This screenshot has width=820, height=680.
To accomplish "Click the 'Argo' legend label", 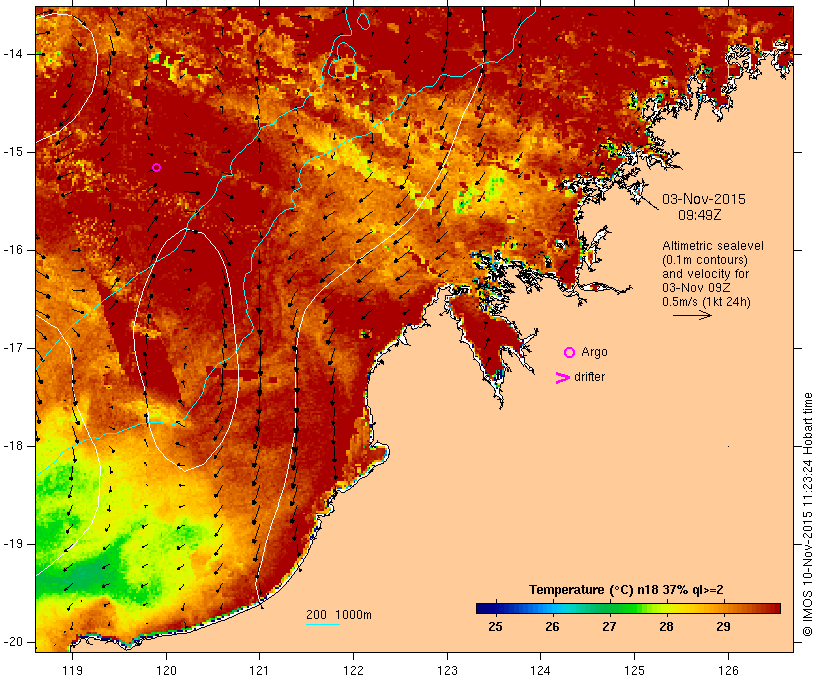I will [x=595, y=353].
